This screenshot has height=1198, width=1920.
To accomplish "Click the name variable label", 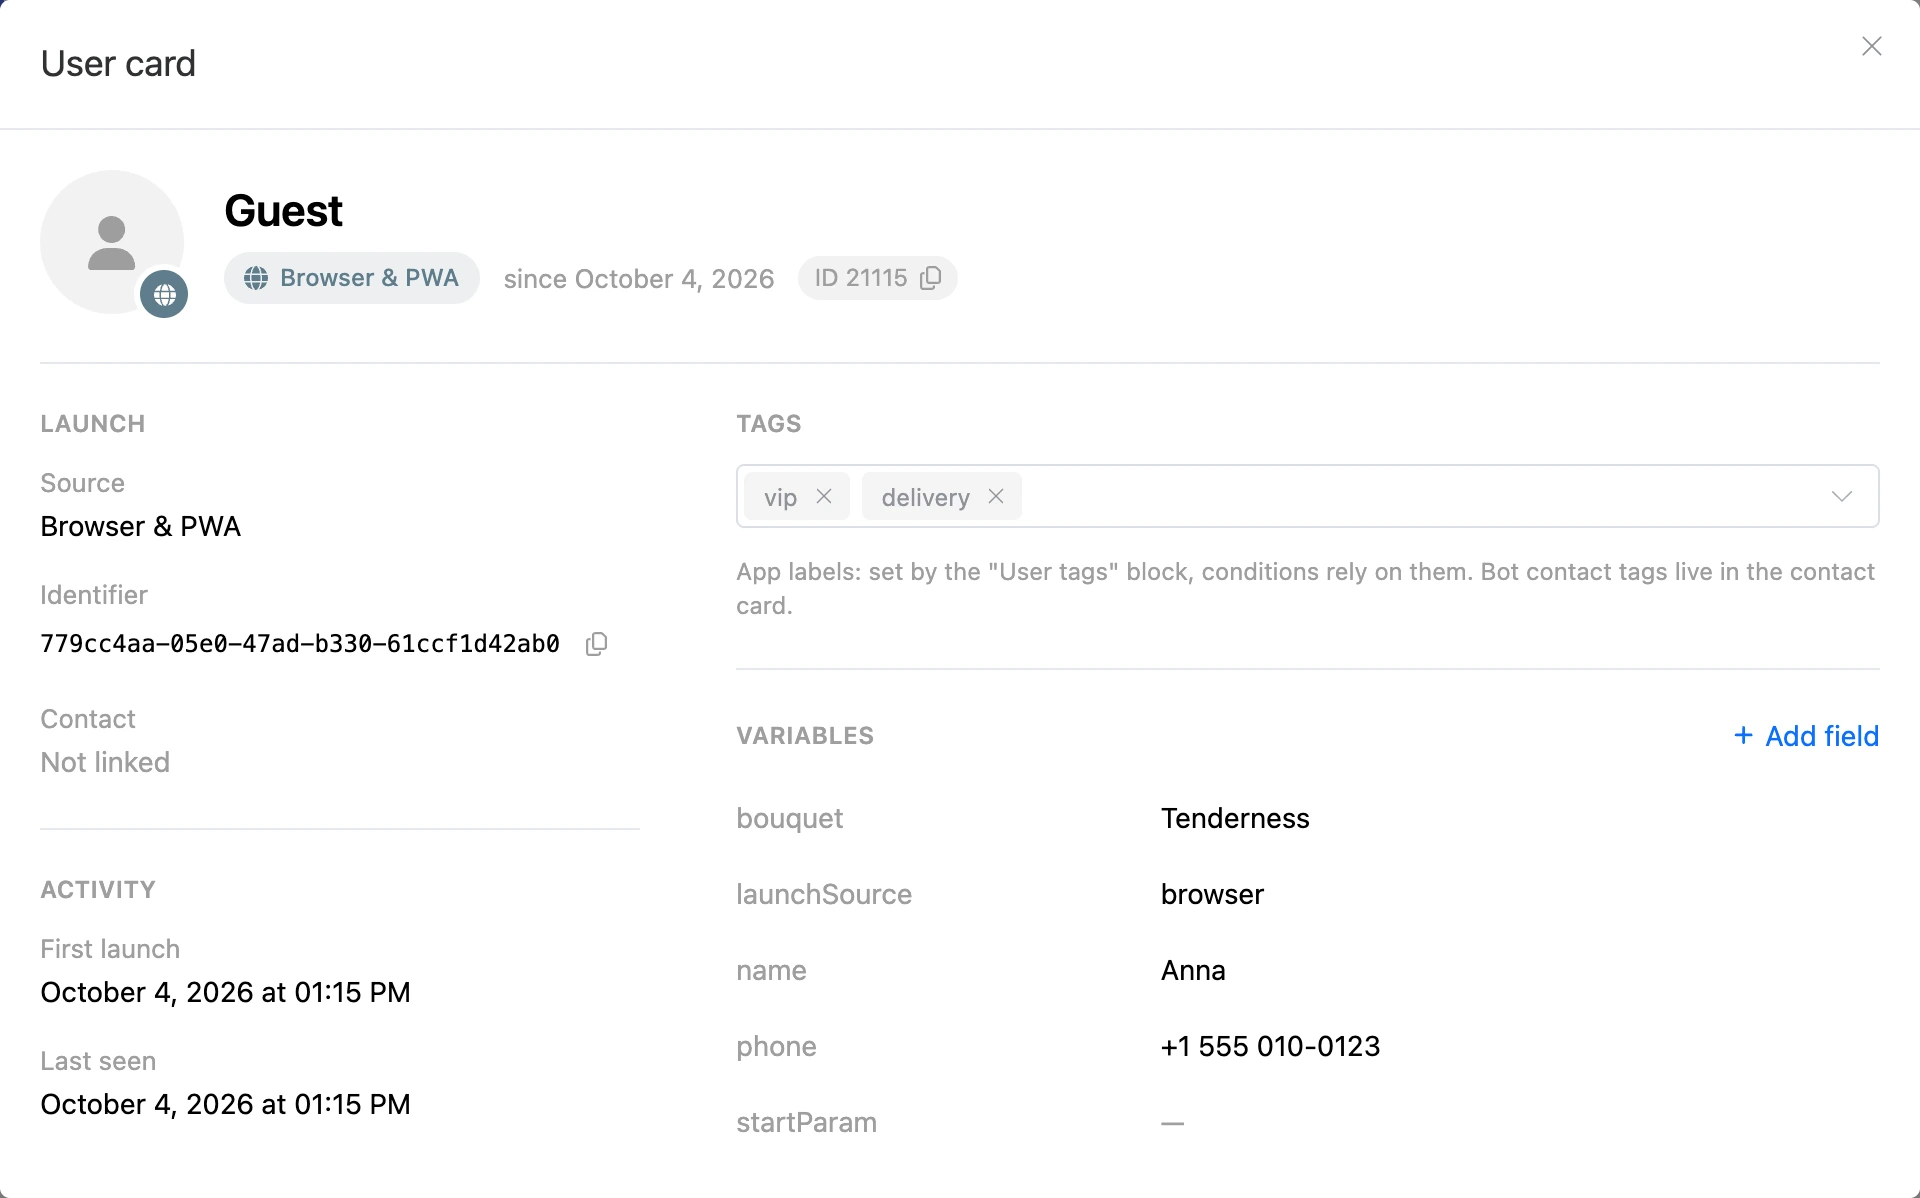I will click(x=771, y=970).
